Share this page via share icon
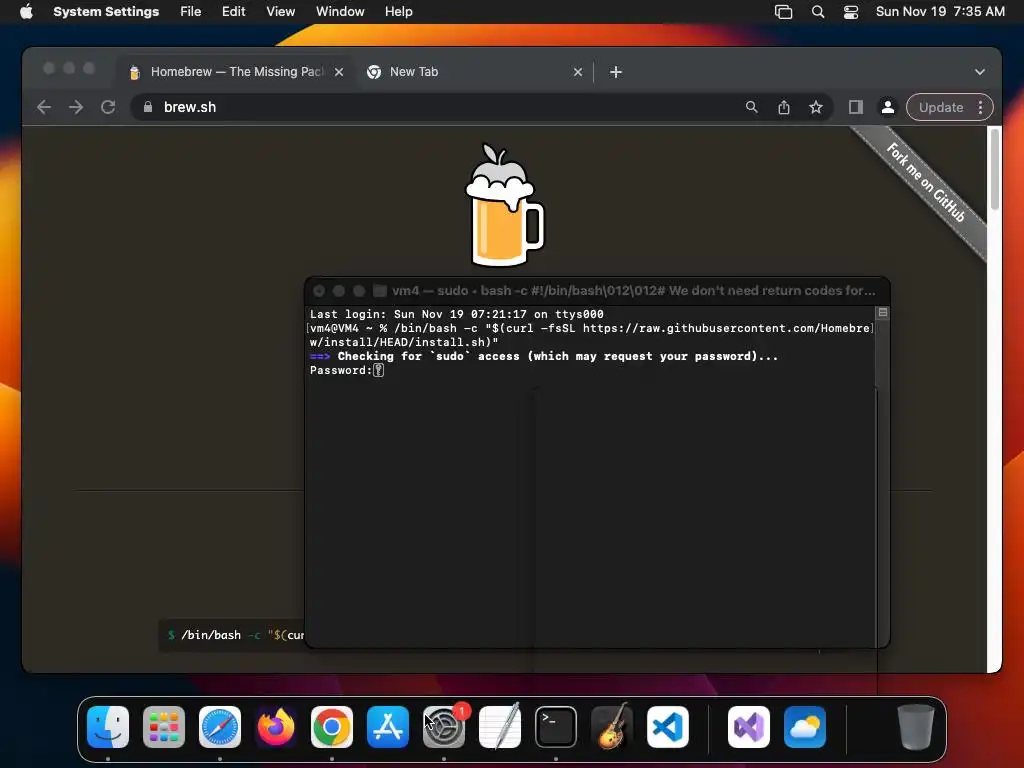Viewport: 1024px width, 768px height. tap(784, 107)
